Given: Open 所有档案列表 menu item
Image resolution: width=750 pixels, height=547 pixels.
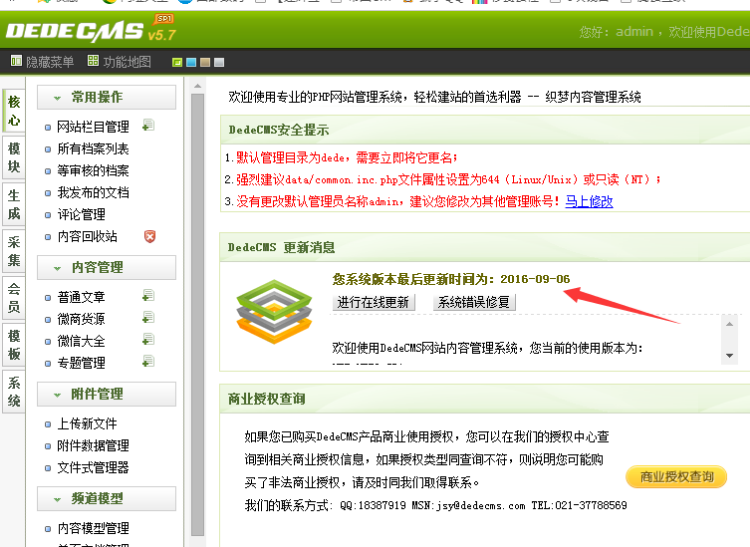Looking at the screenshot, I should [x=93, y=149].
